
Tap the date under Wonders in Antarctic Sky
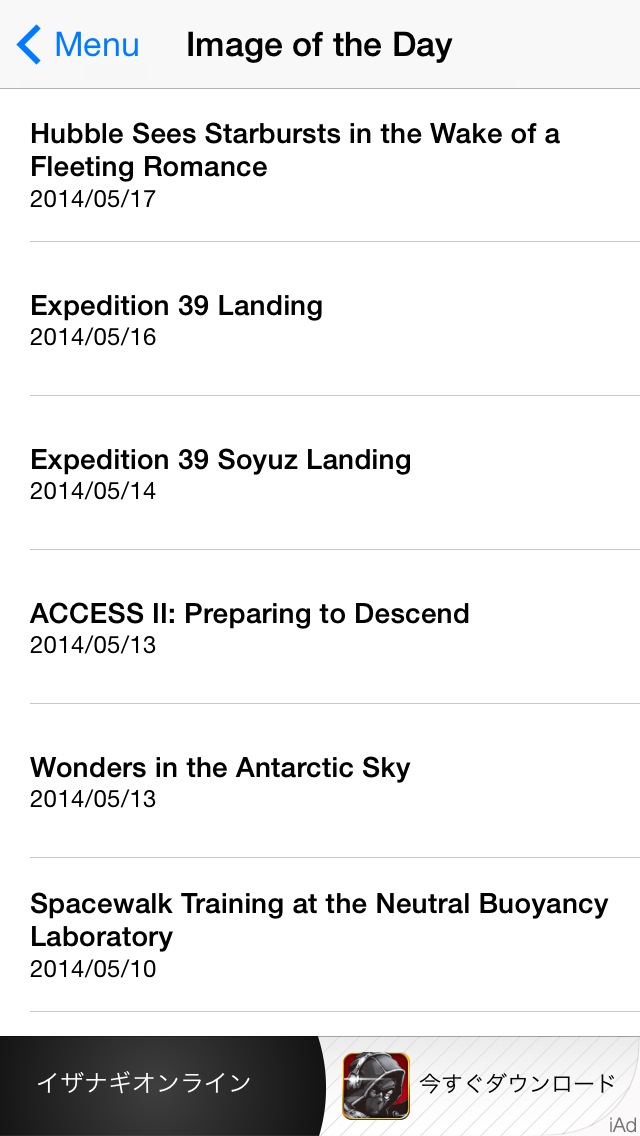point(93,799)
